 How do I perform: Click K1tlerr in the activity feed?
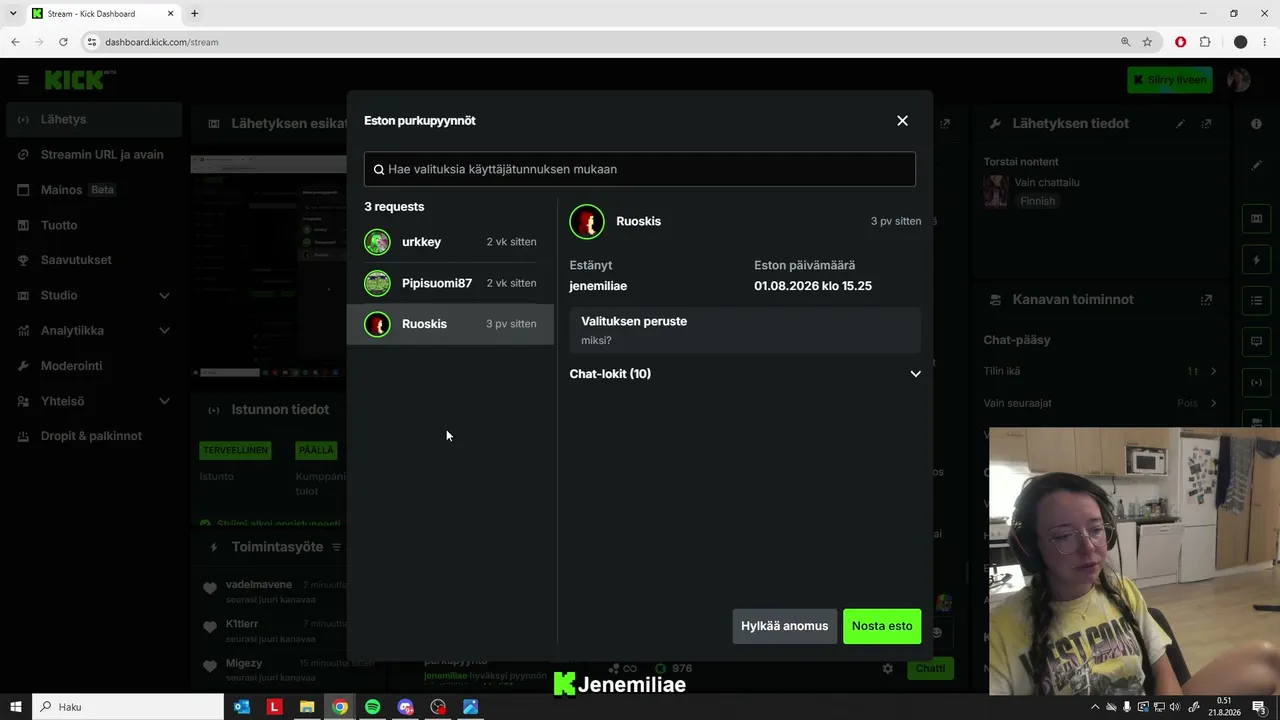tap(242, 624)
